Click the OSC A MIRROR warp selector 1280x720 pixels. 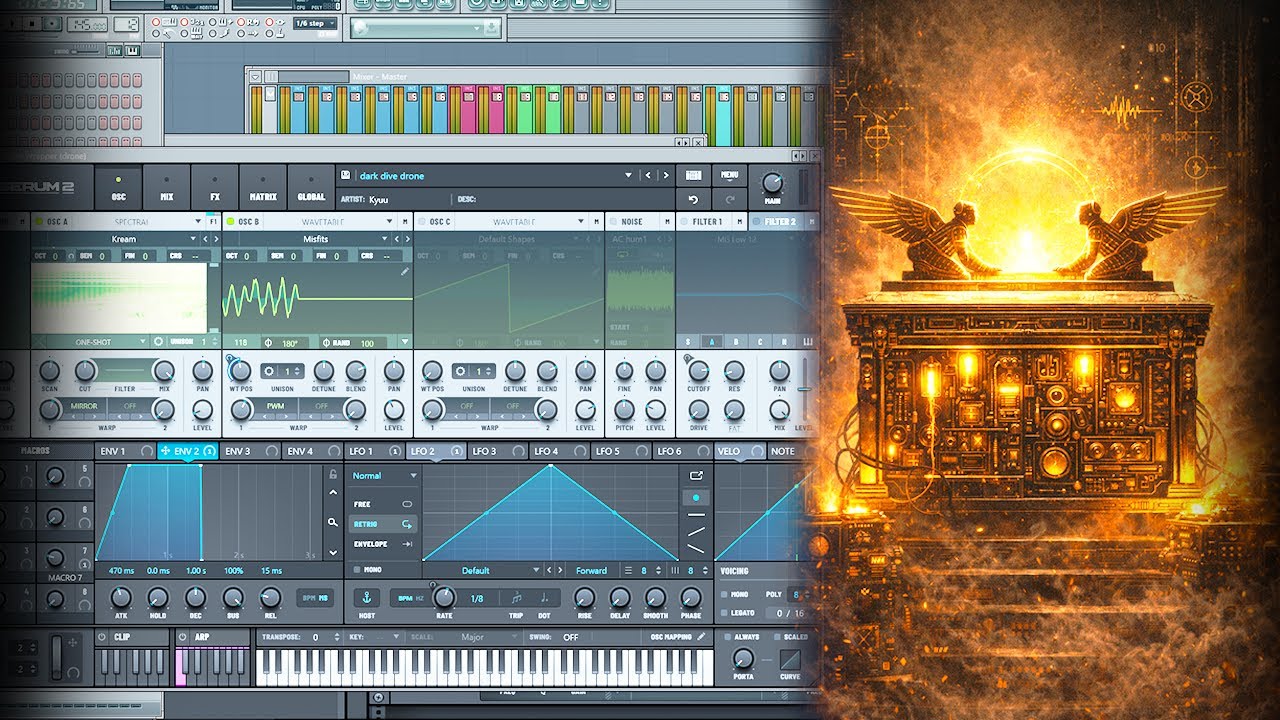(84, 406)
